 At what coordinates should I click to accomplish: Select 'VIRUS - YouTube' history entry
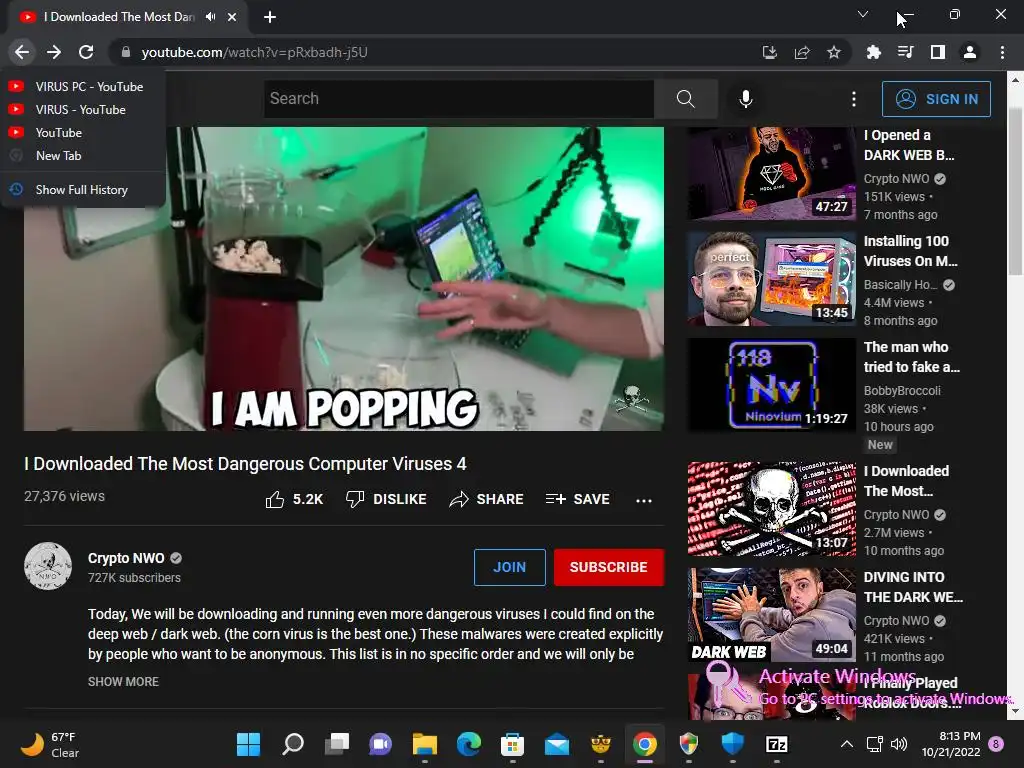[x=83, y=110]
